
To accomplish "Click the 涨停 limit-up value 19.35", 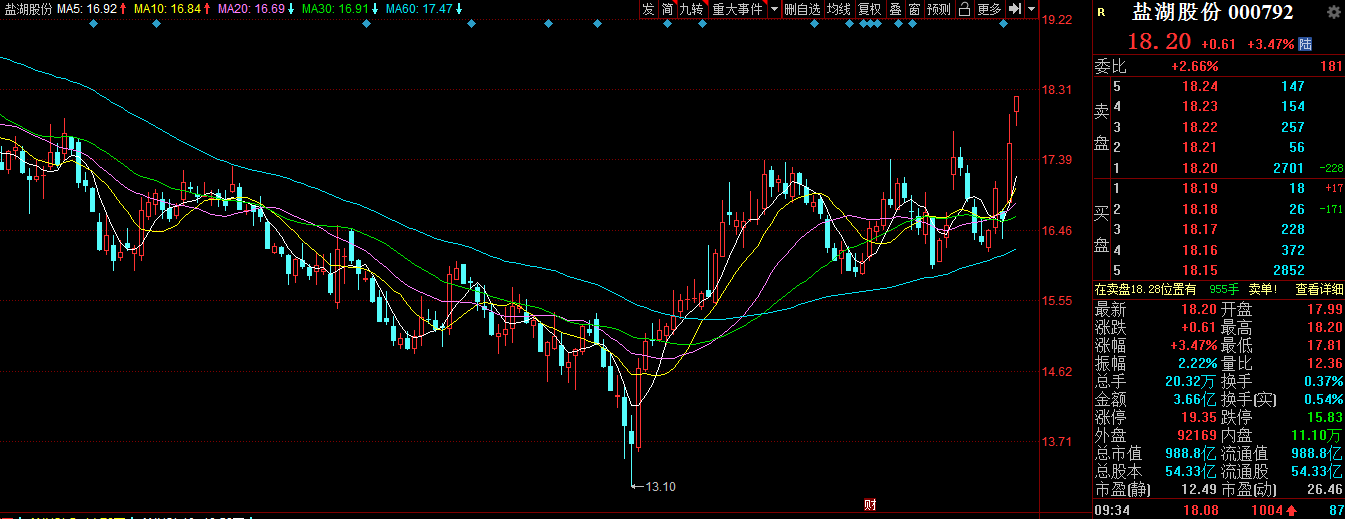I will click(x=1198, y=416).
